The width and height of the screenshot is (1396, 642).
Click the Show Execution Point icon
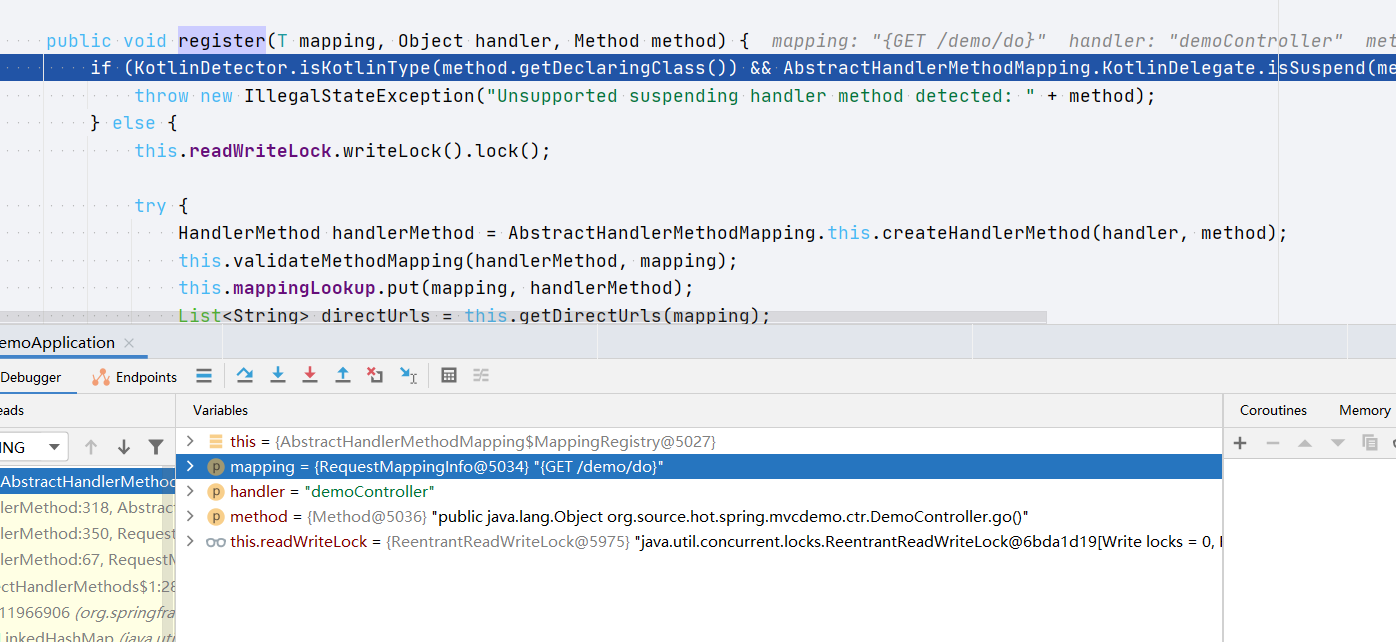[204, 376]
